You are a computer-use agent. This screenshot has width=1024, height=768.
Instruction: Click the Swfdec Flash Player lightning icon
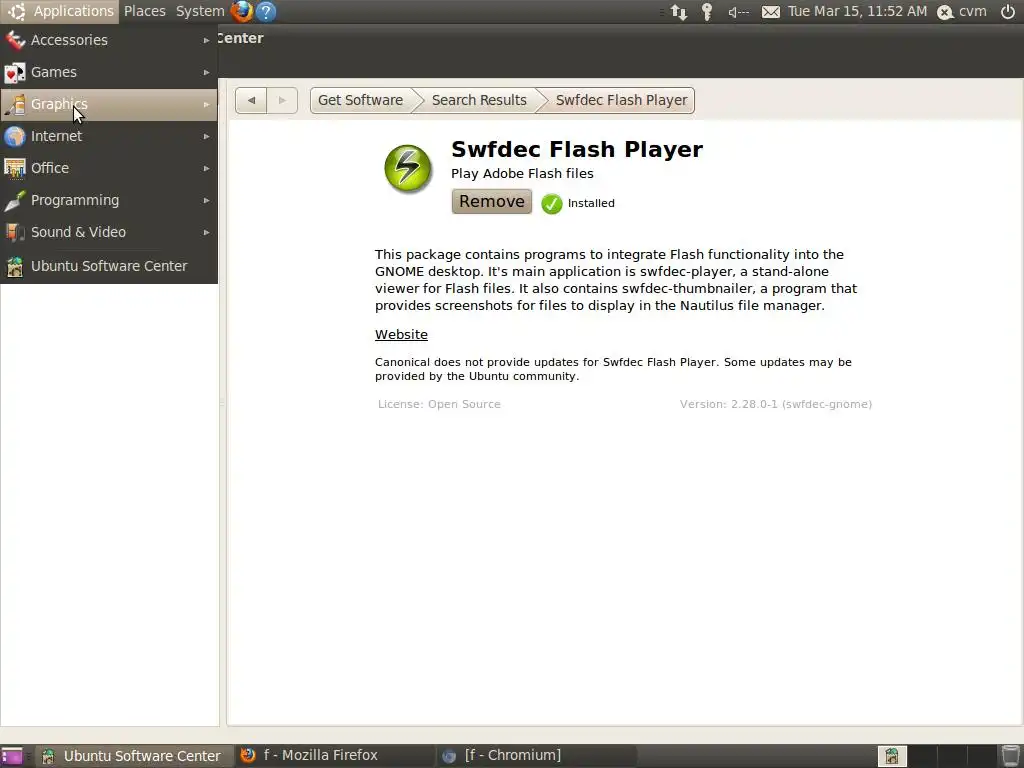tap(408, 168)
